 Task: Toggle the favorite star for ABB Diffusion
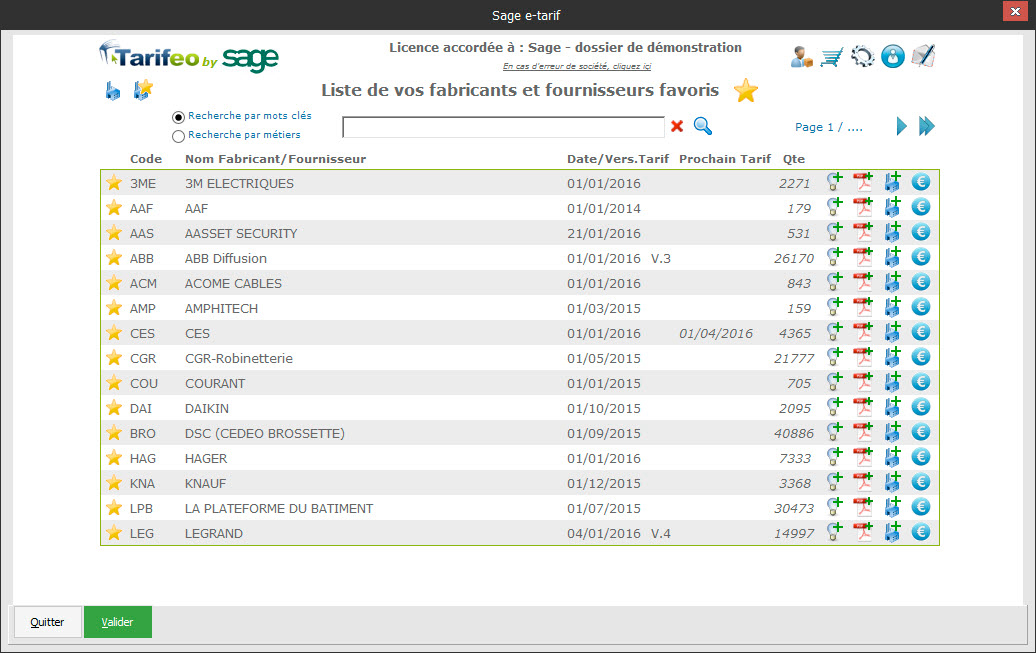(114, 258)
